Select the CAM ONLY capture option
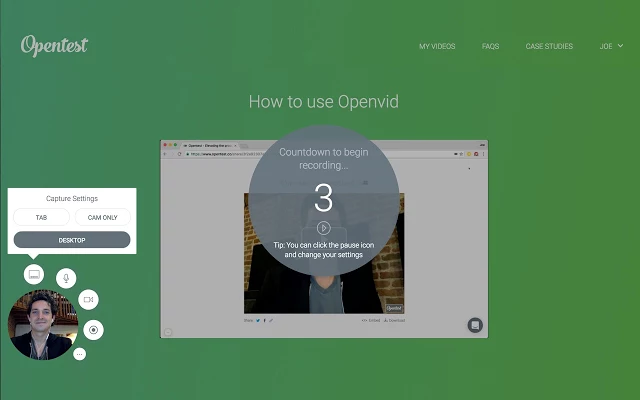 coord(103,217)
